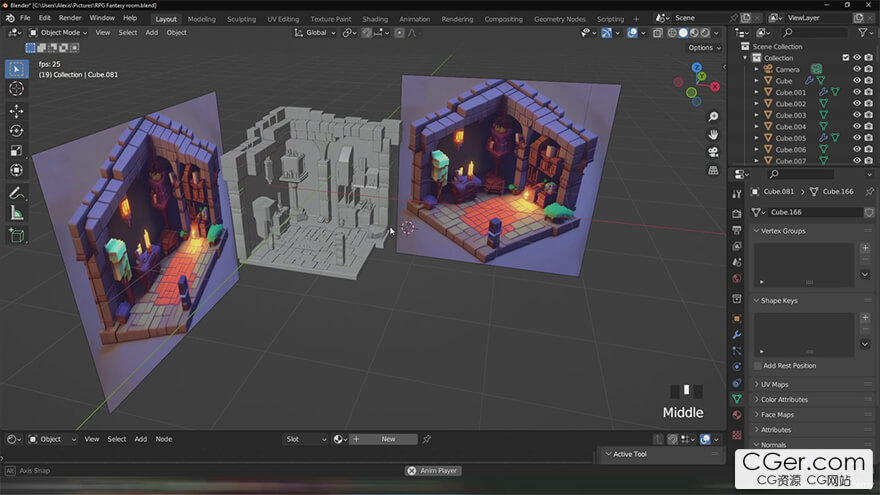Switch to Shading workspace tab
This screenshot has height=495, width=880.
[375, 19]
